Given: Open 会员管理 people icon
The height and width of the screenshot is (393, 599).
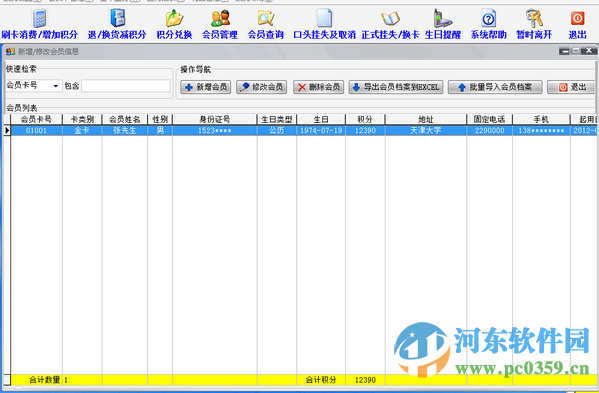Looking at the screenshot, I should pyautogui.click(x=220, y=18).
